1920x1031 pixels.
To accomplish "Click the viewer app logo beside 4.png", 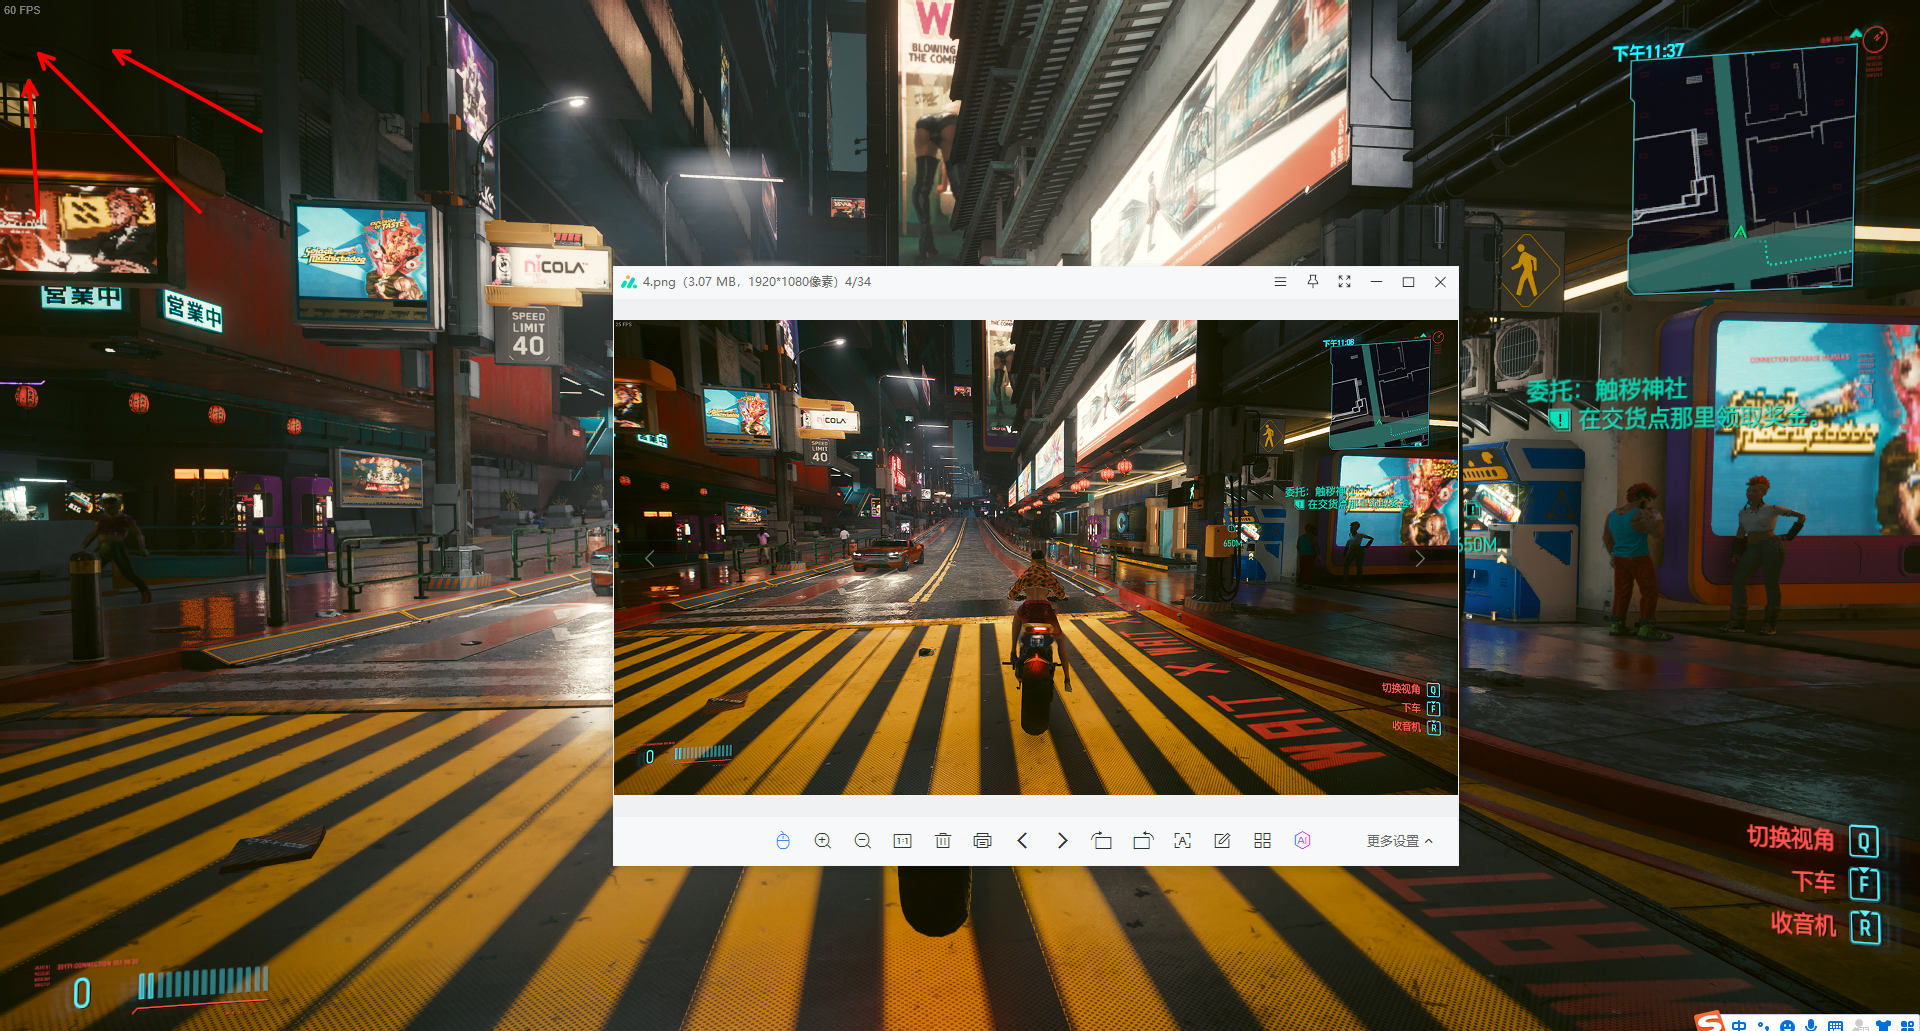I will [x=629, y=282].
